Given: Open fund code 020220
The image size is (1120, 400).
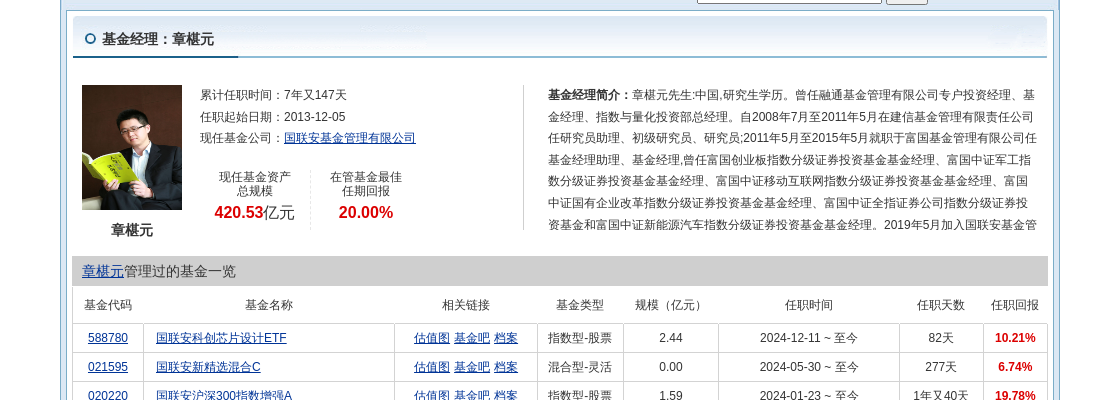Looking at the screenshot, I should point(108,395).
